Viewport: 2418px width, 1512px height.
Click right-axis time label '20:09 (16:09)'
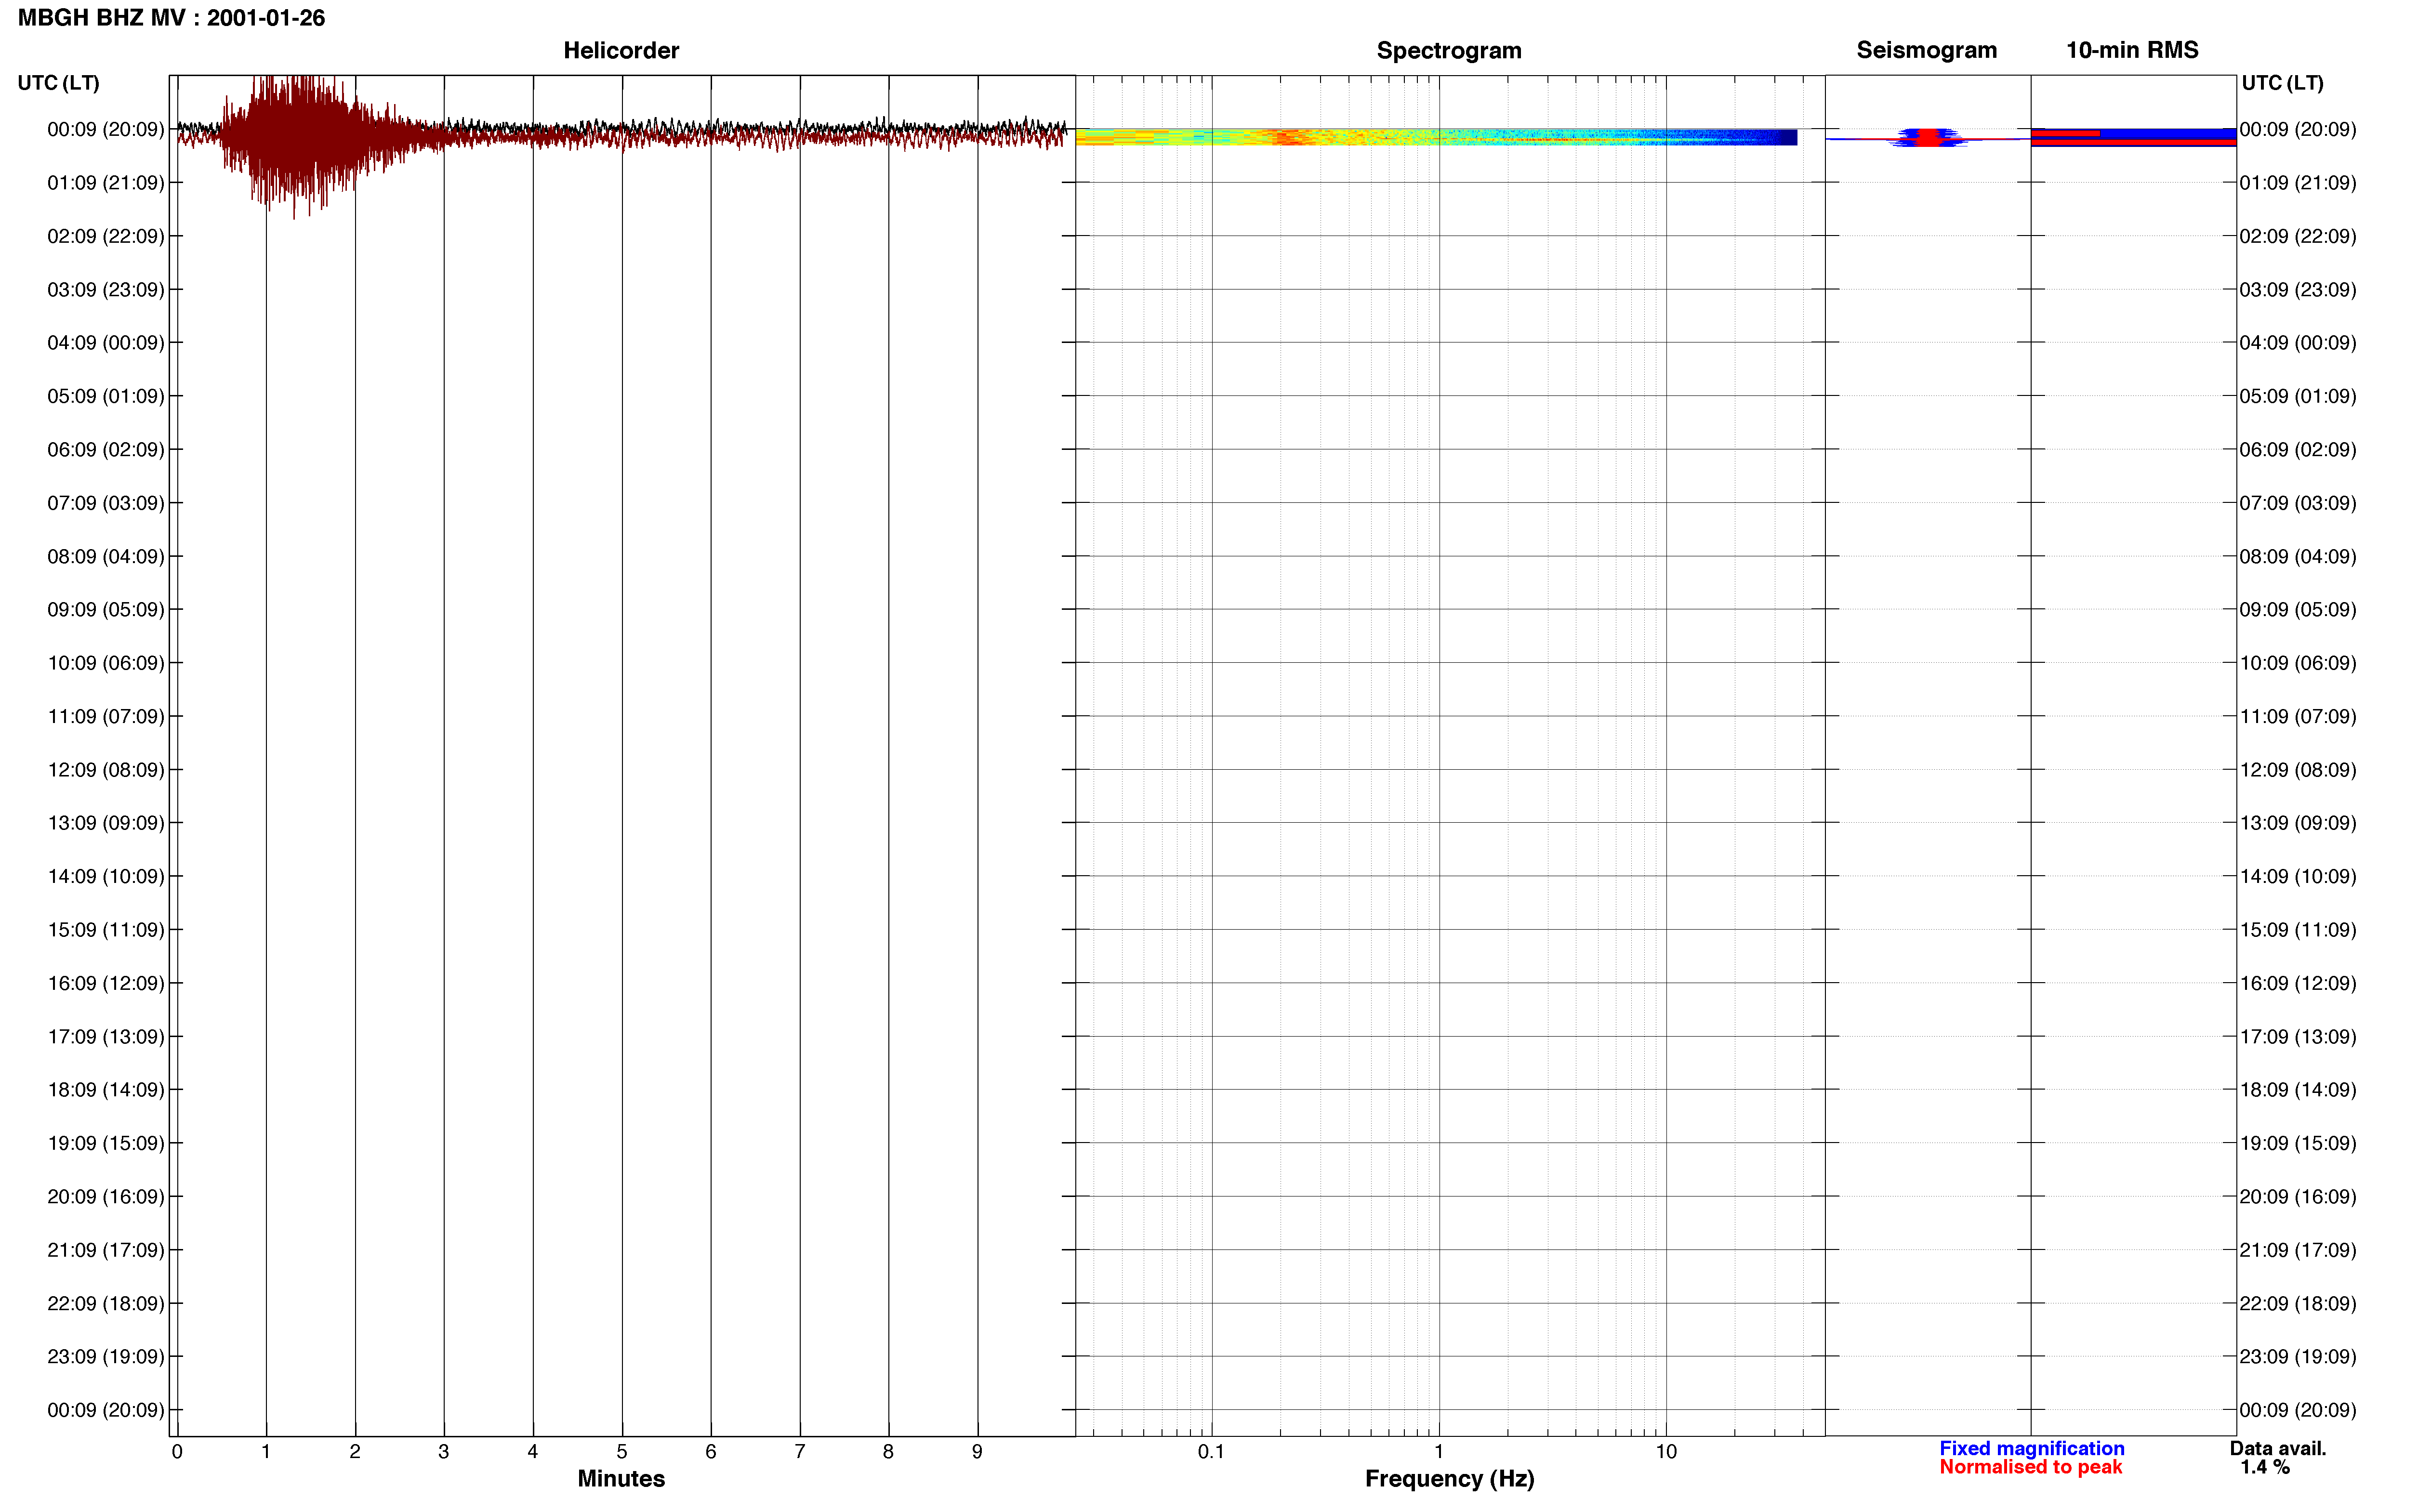(2298, 1197)
